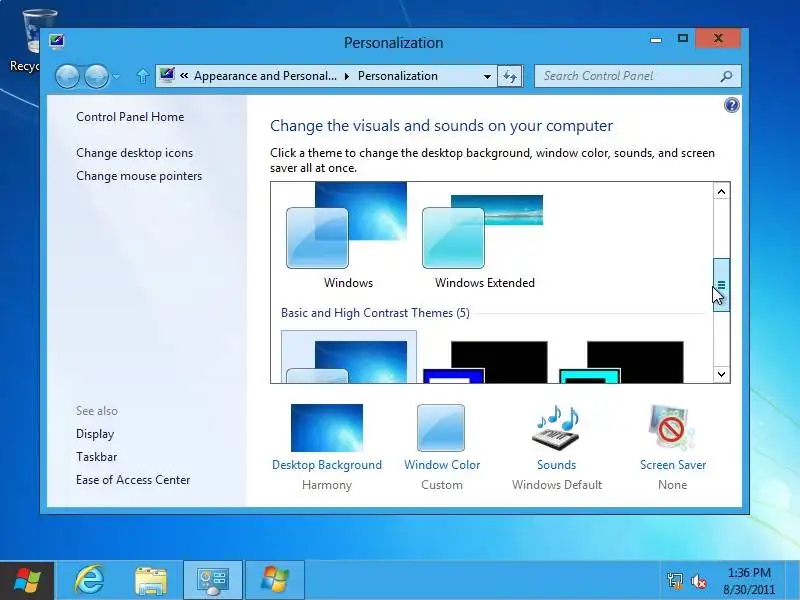The width and height of the screenshot is (800, 600).
Task: Click the theme list scroll down arrow
Action: tap(721, 374)
